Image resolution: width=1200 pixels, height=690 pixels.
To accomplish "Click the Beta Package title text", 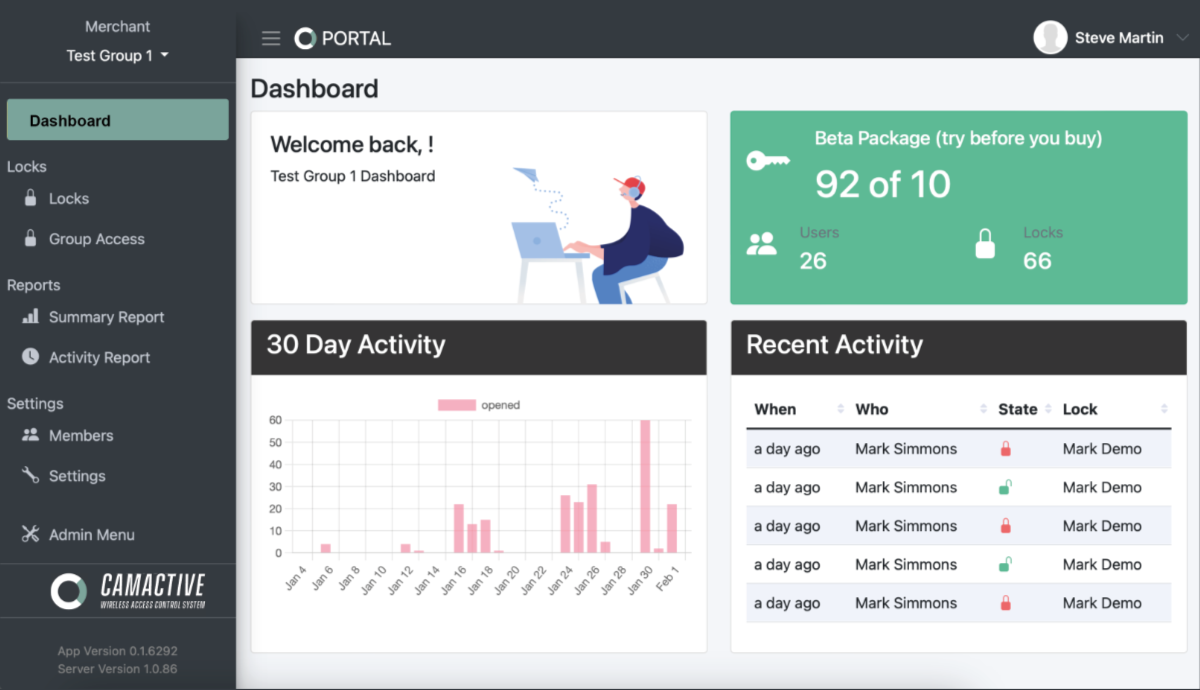I will (x=958, y=139).
